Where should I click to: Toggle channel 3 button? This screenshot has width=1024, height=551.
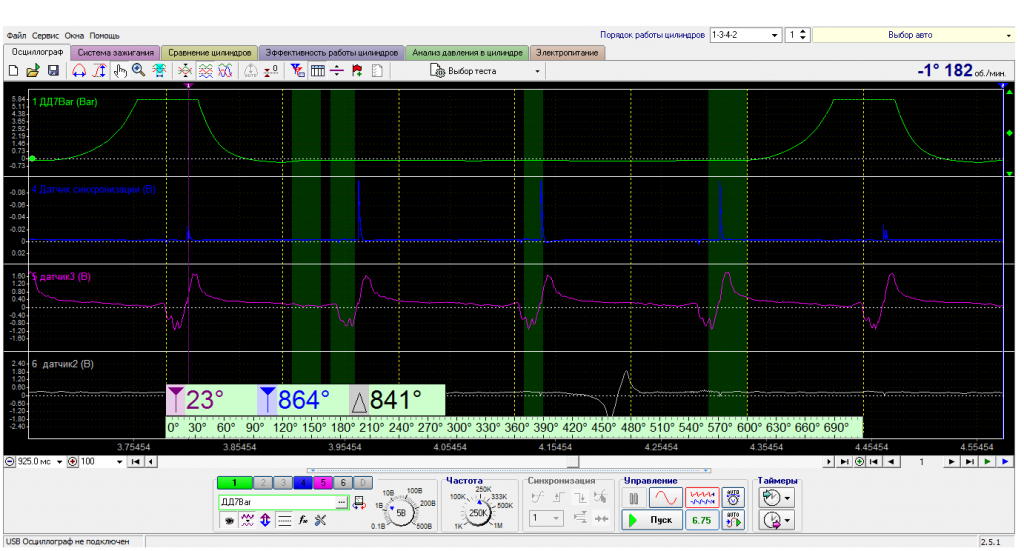click(x=283, y=483)
